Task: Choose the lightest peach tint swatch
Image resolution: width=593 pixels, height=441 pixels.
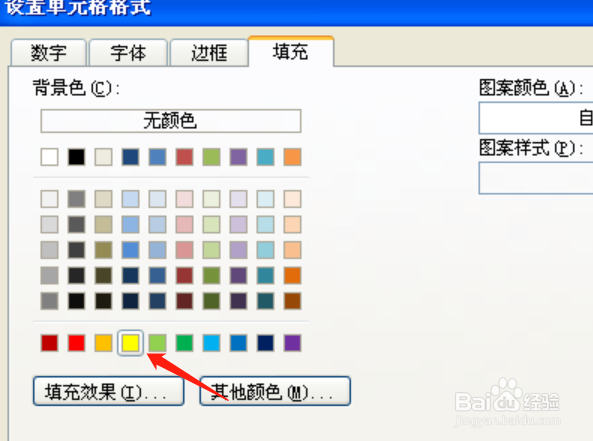Action: click(293, 199)
